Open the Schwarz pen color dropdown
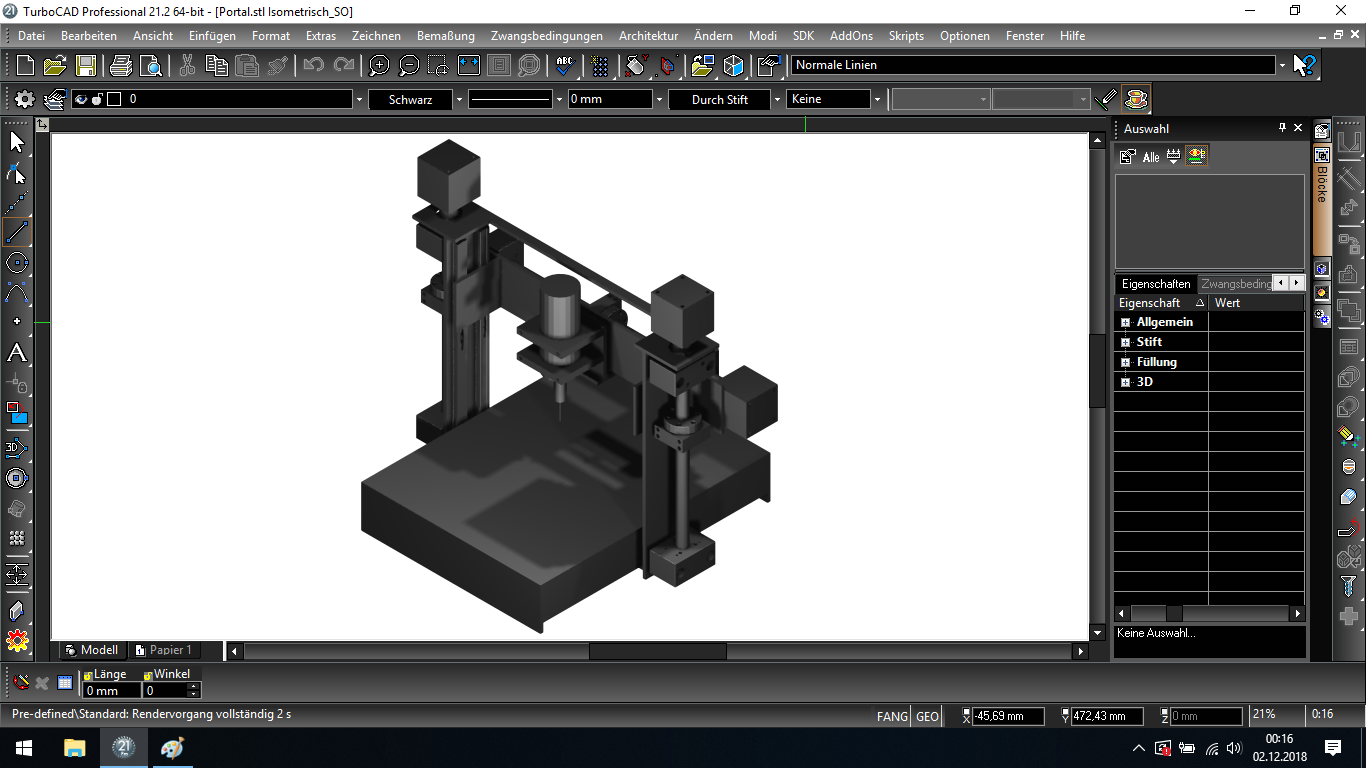 click(x=459, y=99)
